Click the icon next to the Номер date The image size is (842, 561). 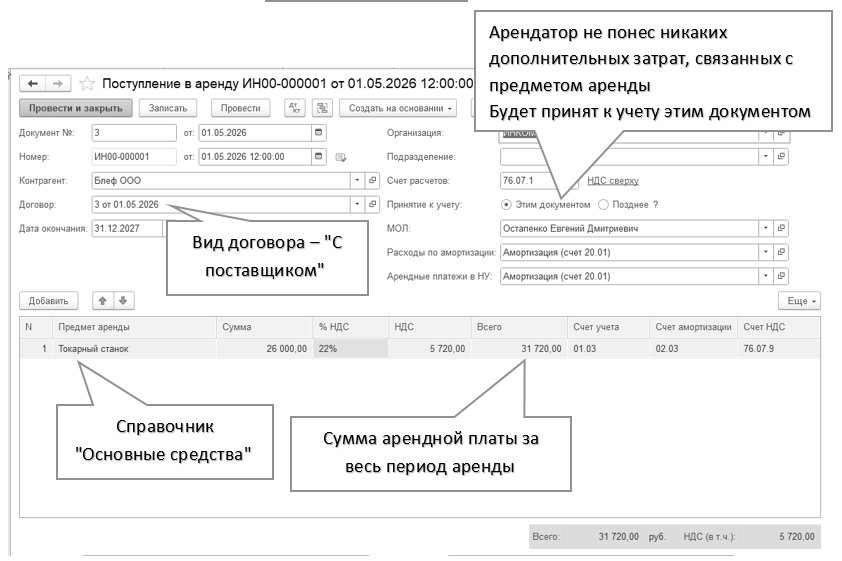click(x=340, y=157)
